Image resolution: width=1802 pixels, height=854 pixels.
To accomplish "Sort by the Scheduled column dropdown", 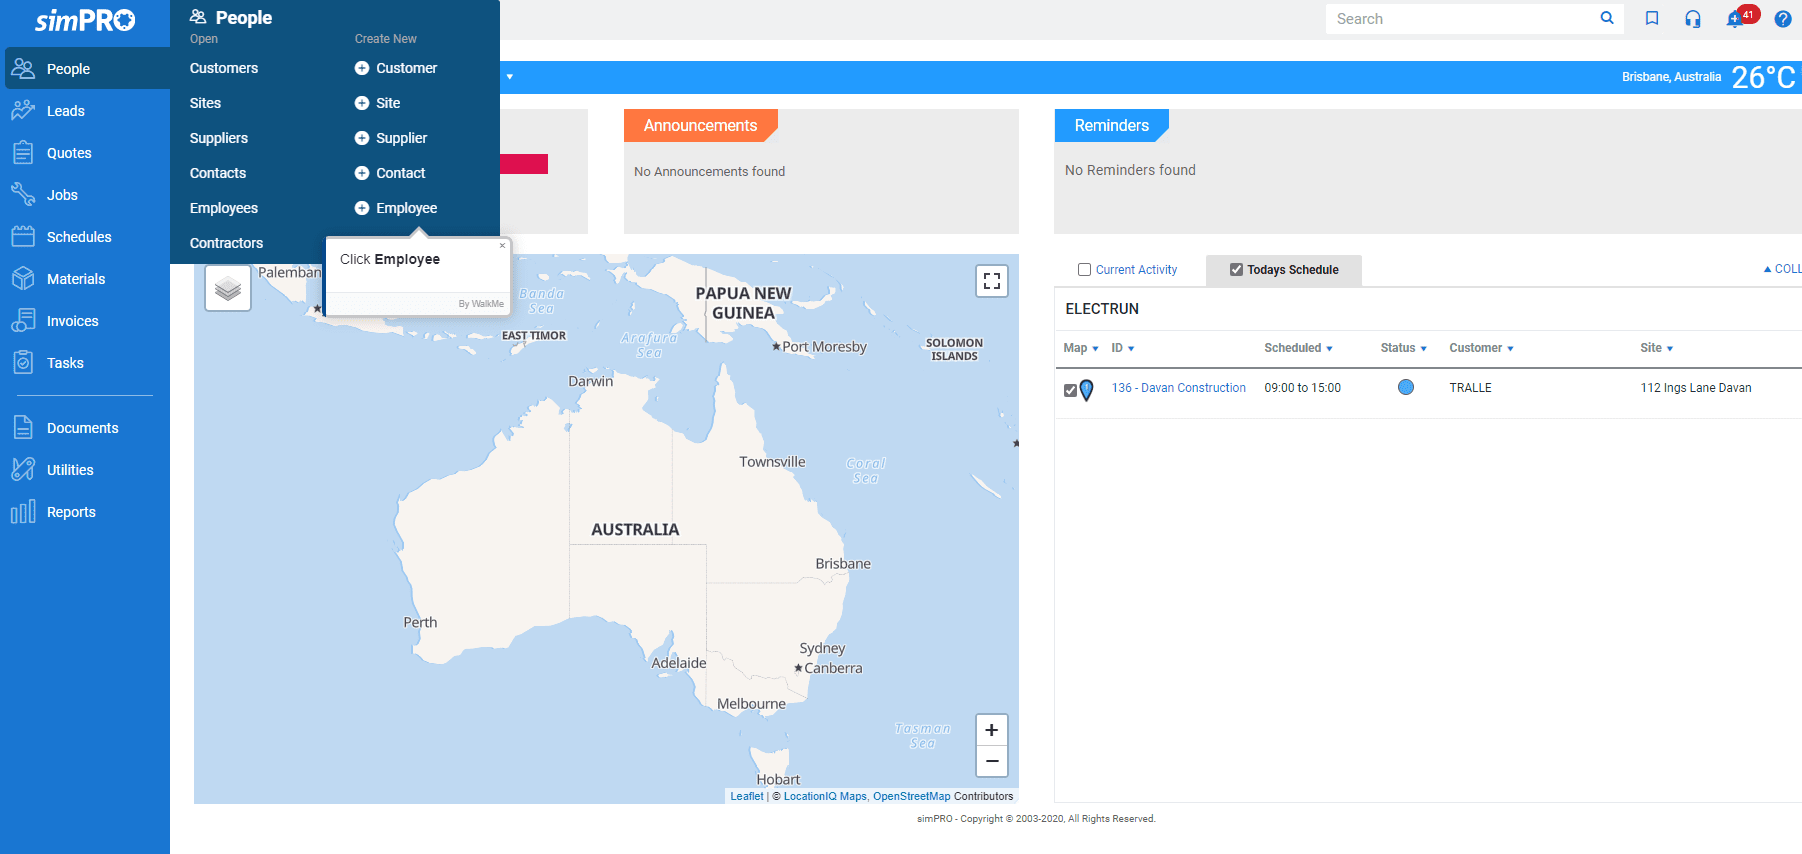I will point(1298,348).
